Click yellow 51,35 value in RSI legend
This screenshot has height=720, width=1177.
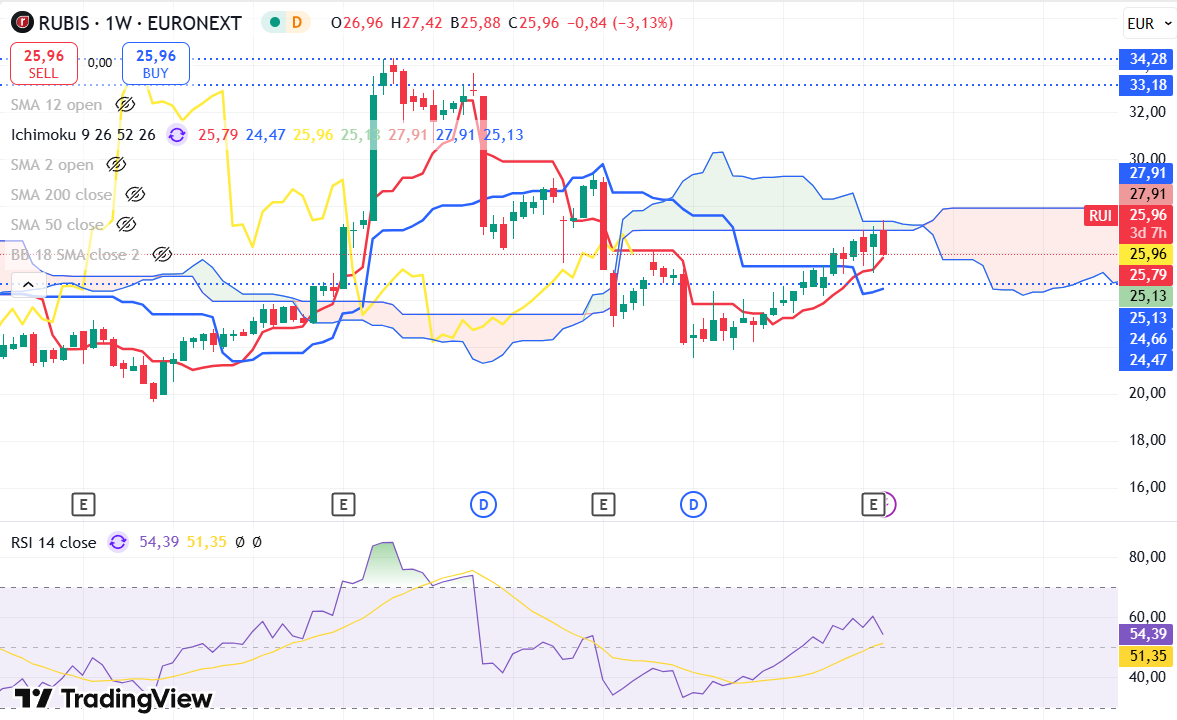[x=206, y=542]
